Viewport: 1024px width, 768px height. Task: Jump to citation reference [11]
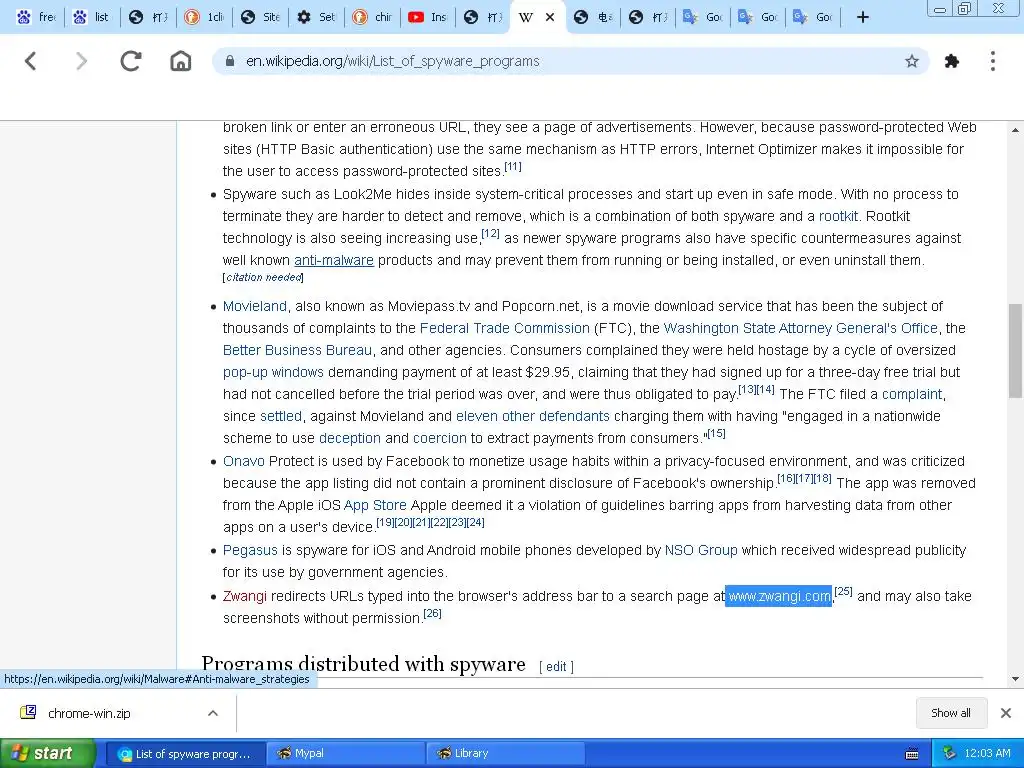point(513,167)
